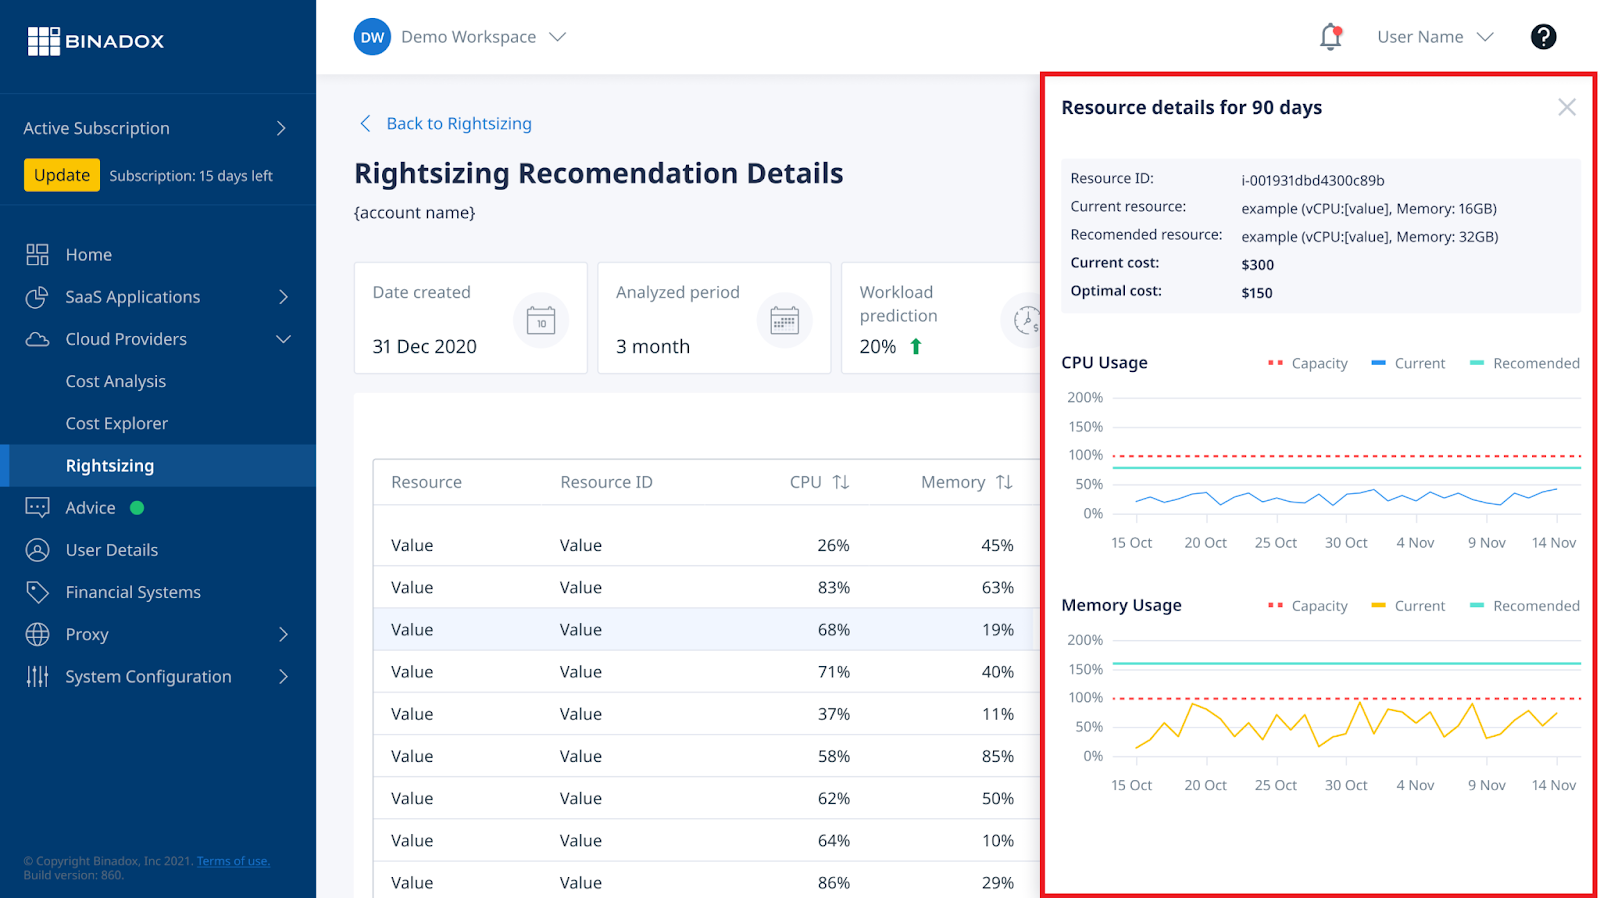The image size is (1600, 898).
Task: Click Resource ID value i-001931dbd4300c89b
Action: tap(1313, 181)
